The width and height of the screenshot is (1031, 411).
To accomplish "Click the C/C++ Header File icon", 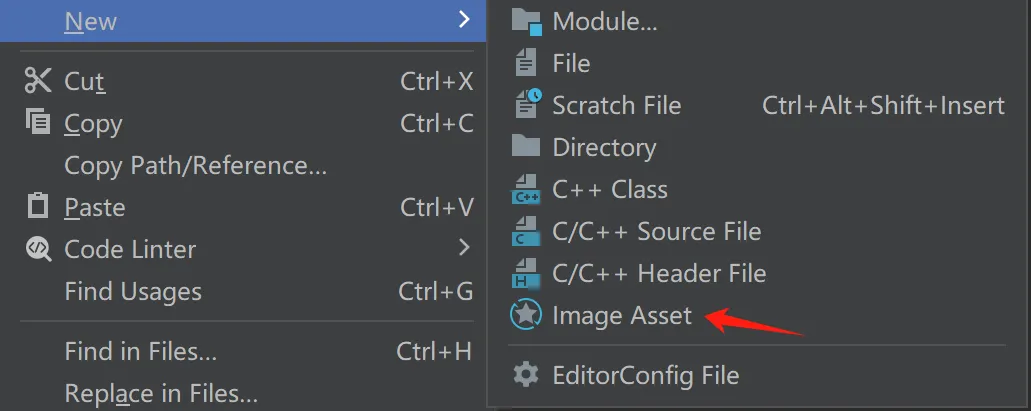I will 526,273.
